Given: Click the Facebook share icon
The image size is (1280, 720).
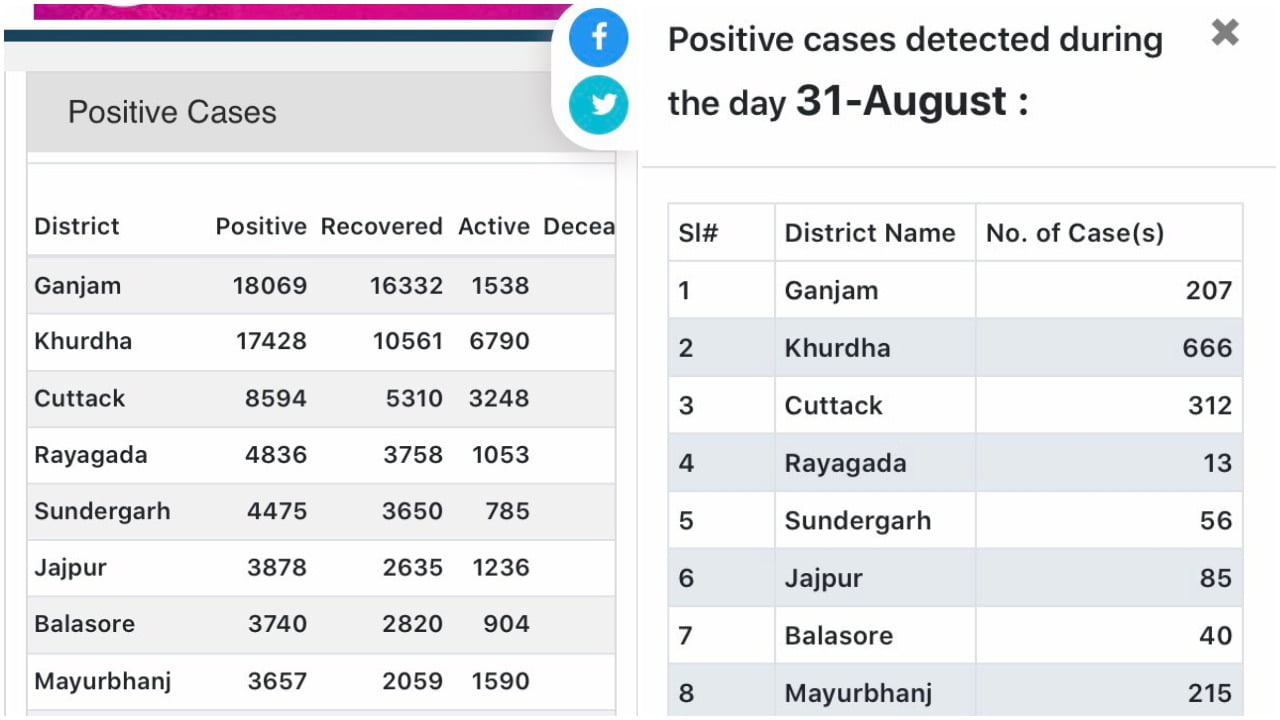Looking at the screenshot, I should pyautogui.click(x=598, y=39).
